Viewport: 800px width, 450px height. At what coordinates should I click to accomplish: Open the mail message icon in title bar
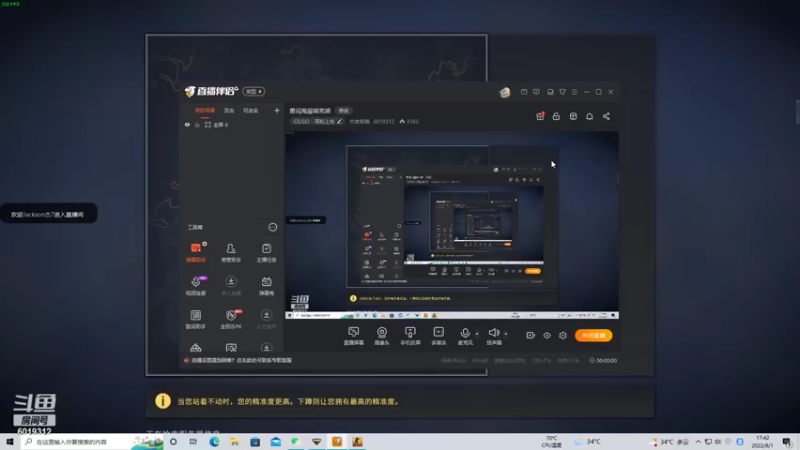pyautogui.click(x=524, y=92)
